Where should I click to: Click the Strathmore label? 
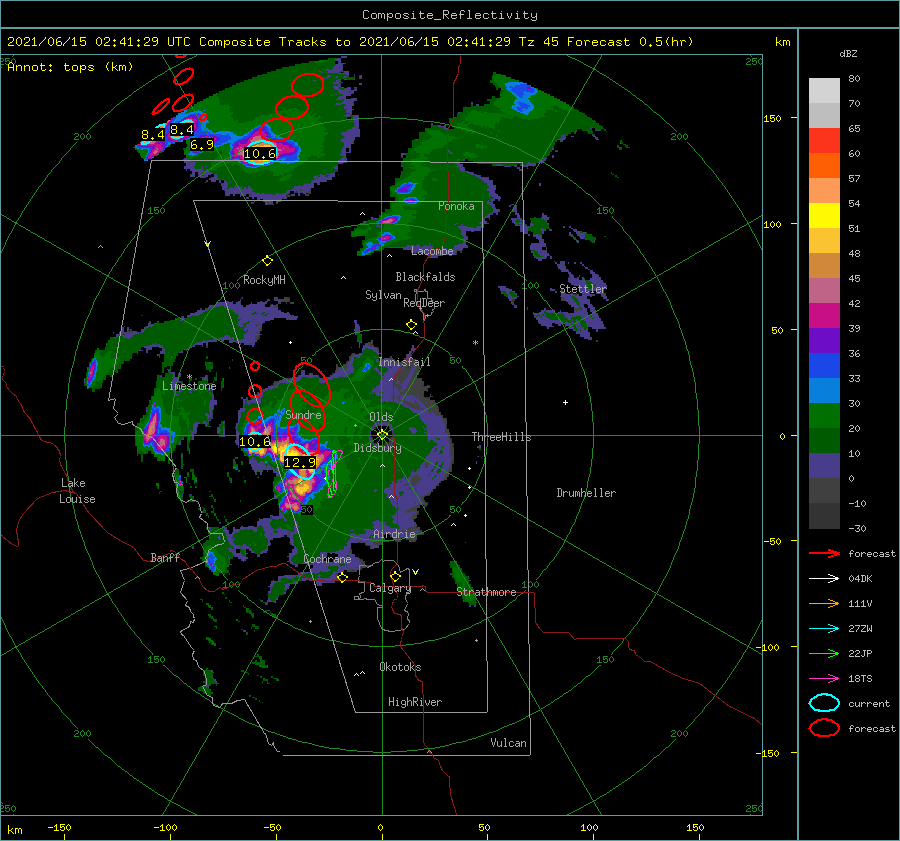[x=486, y=592]
